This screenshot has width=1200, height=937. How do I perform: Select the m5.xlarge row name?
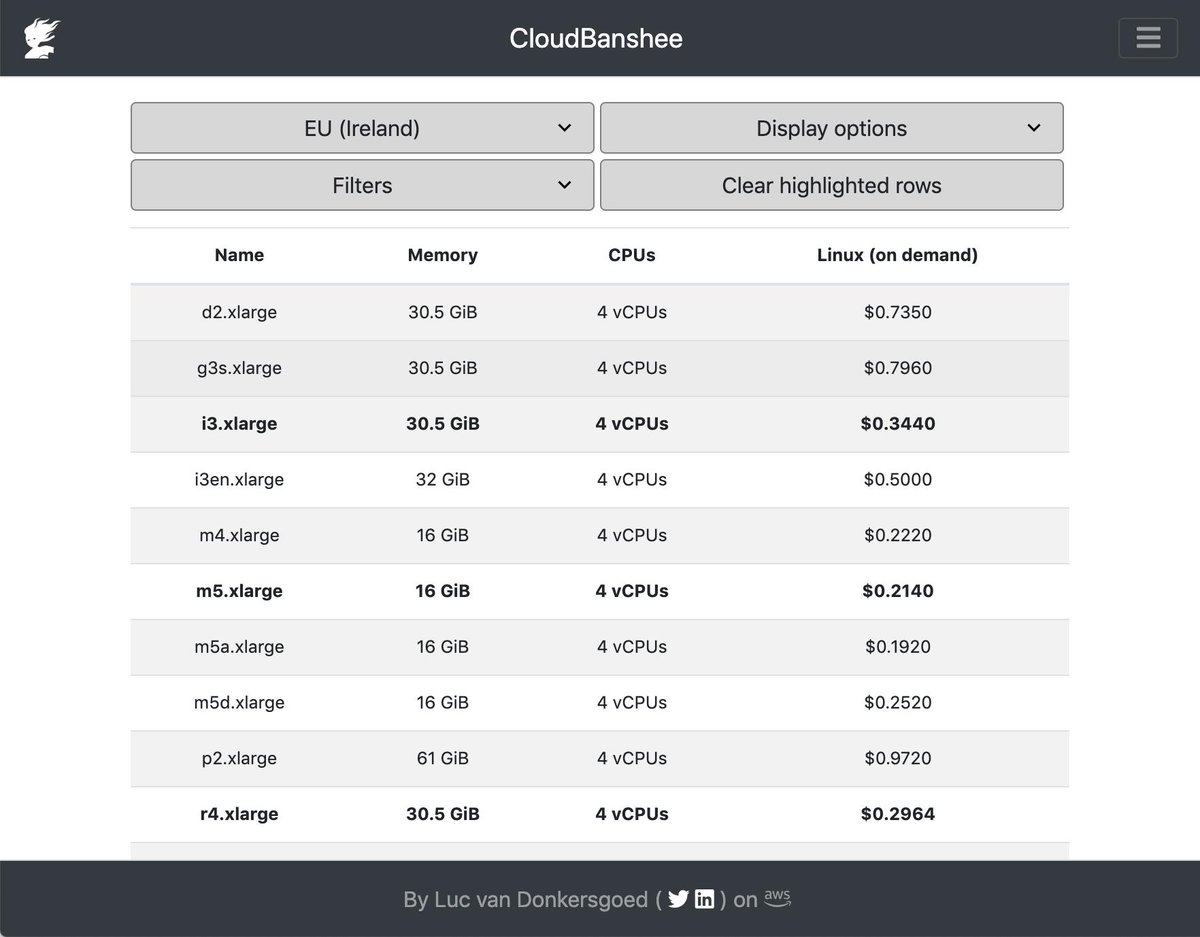239,591
